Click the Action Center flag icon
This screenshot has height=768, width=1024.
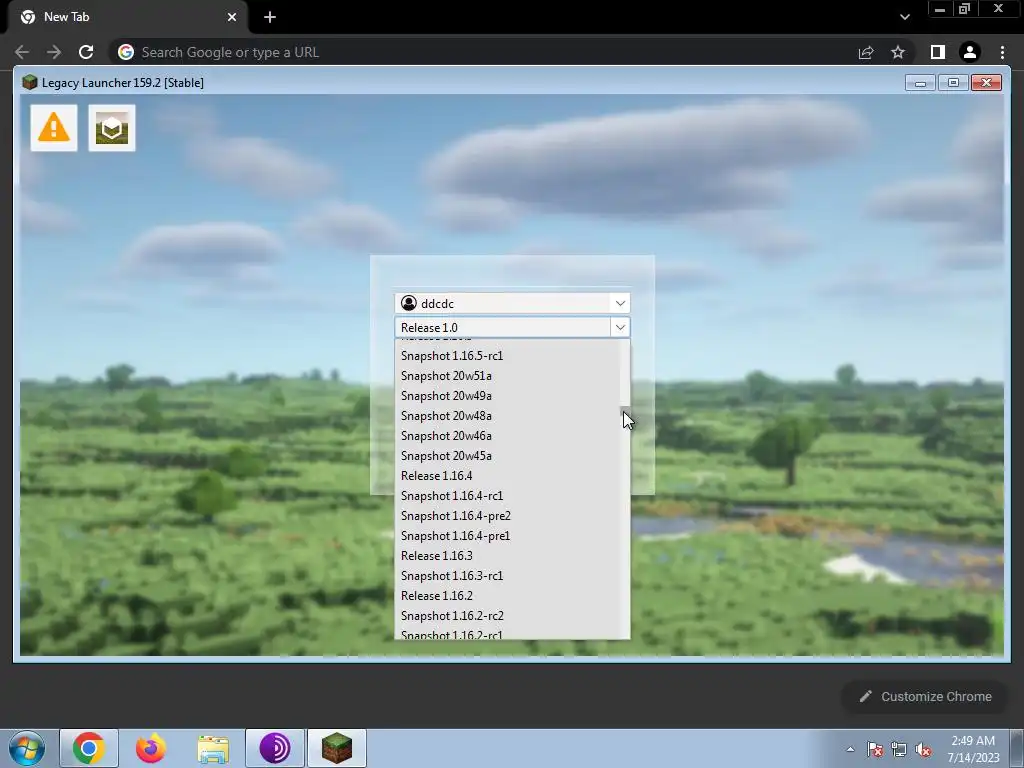875,749
